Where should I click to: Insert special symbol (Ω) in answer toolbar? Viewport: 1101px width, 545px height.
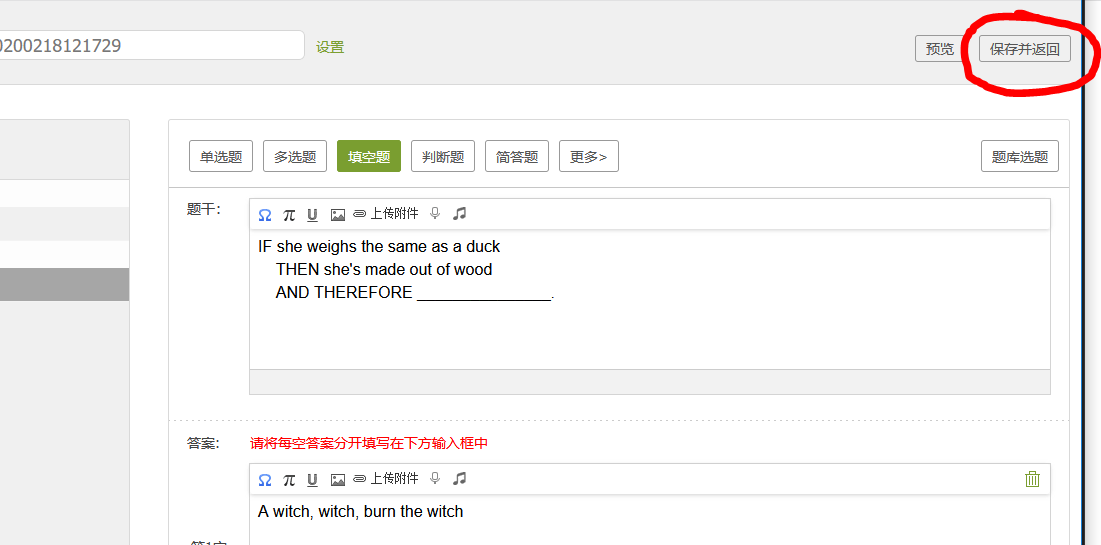265,480
